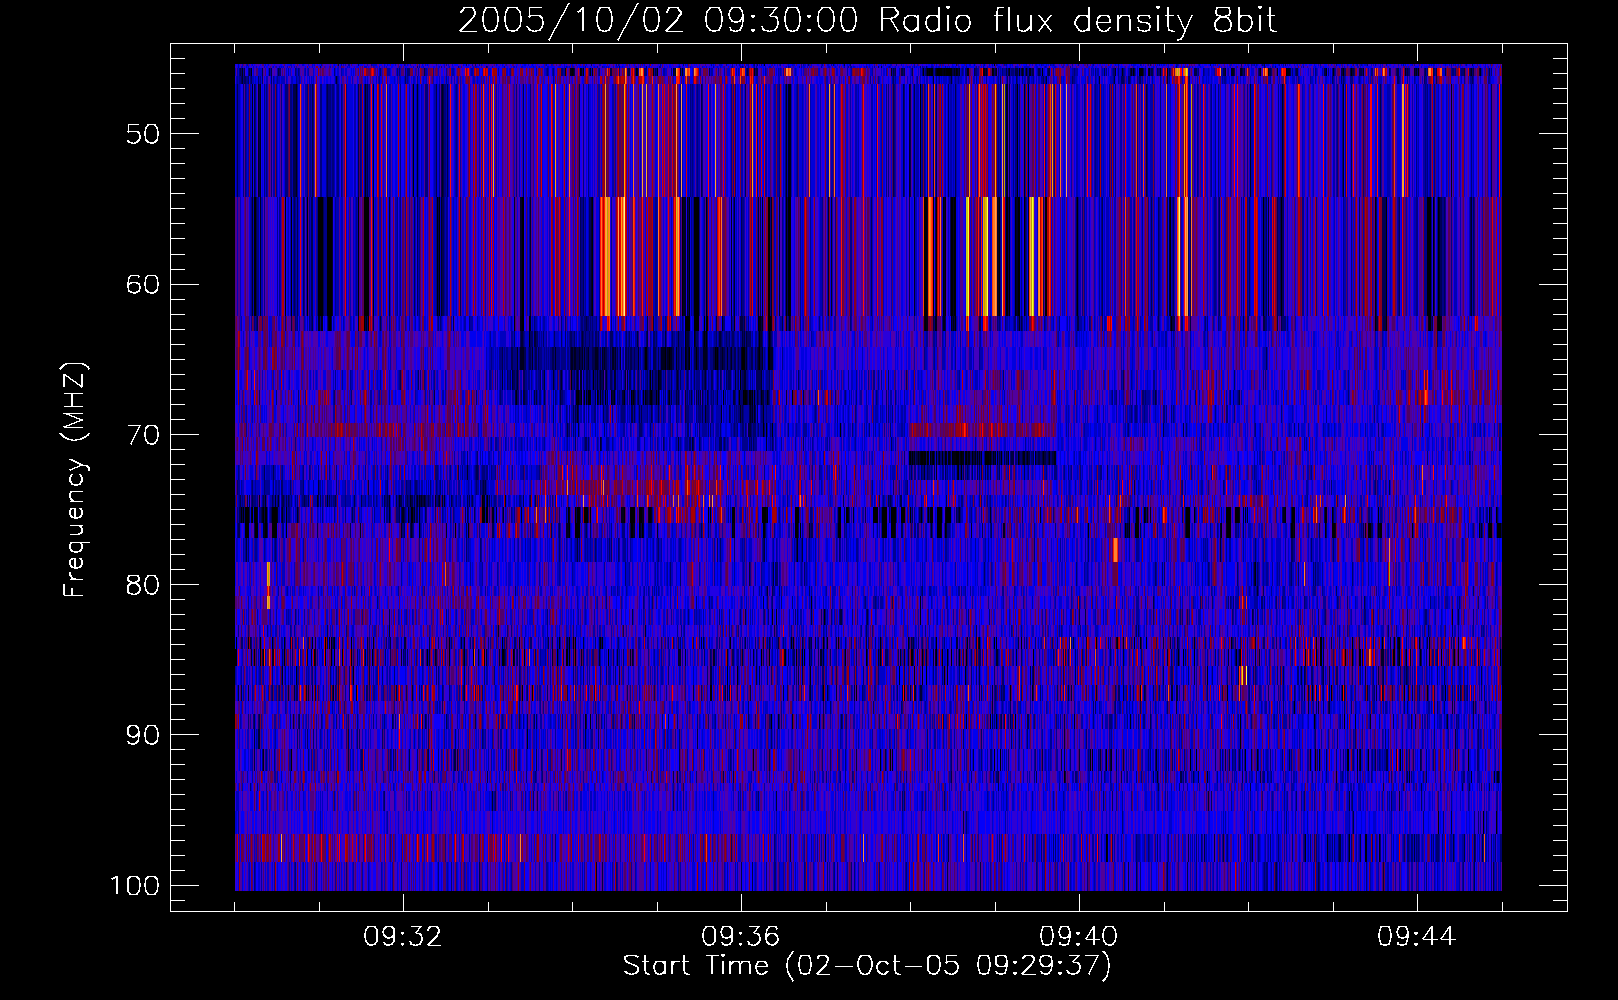The height and width of the screenshot is (1000, 1618).
Task: Click the "Start Time (02-Oct-05 09:29:37)" label
Action: tap(867, 966)
